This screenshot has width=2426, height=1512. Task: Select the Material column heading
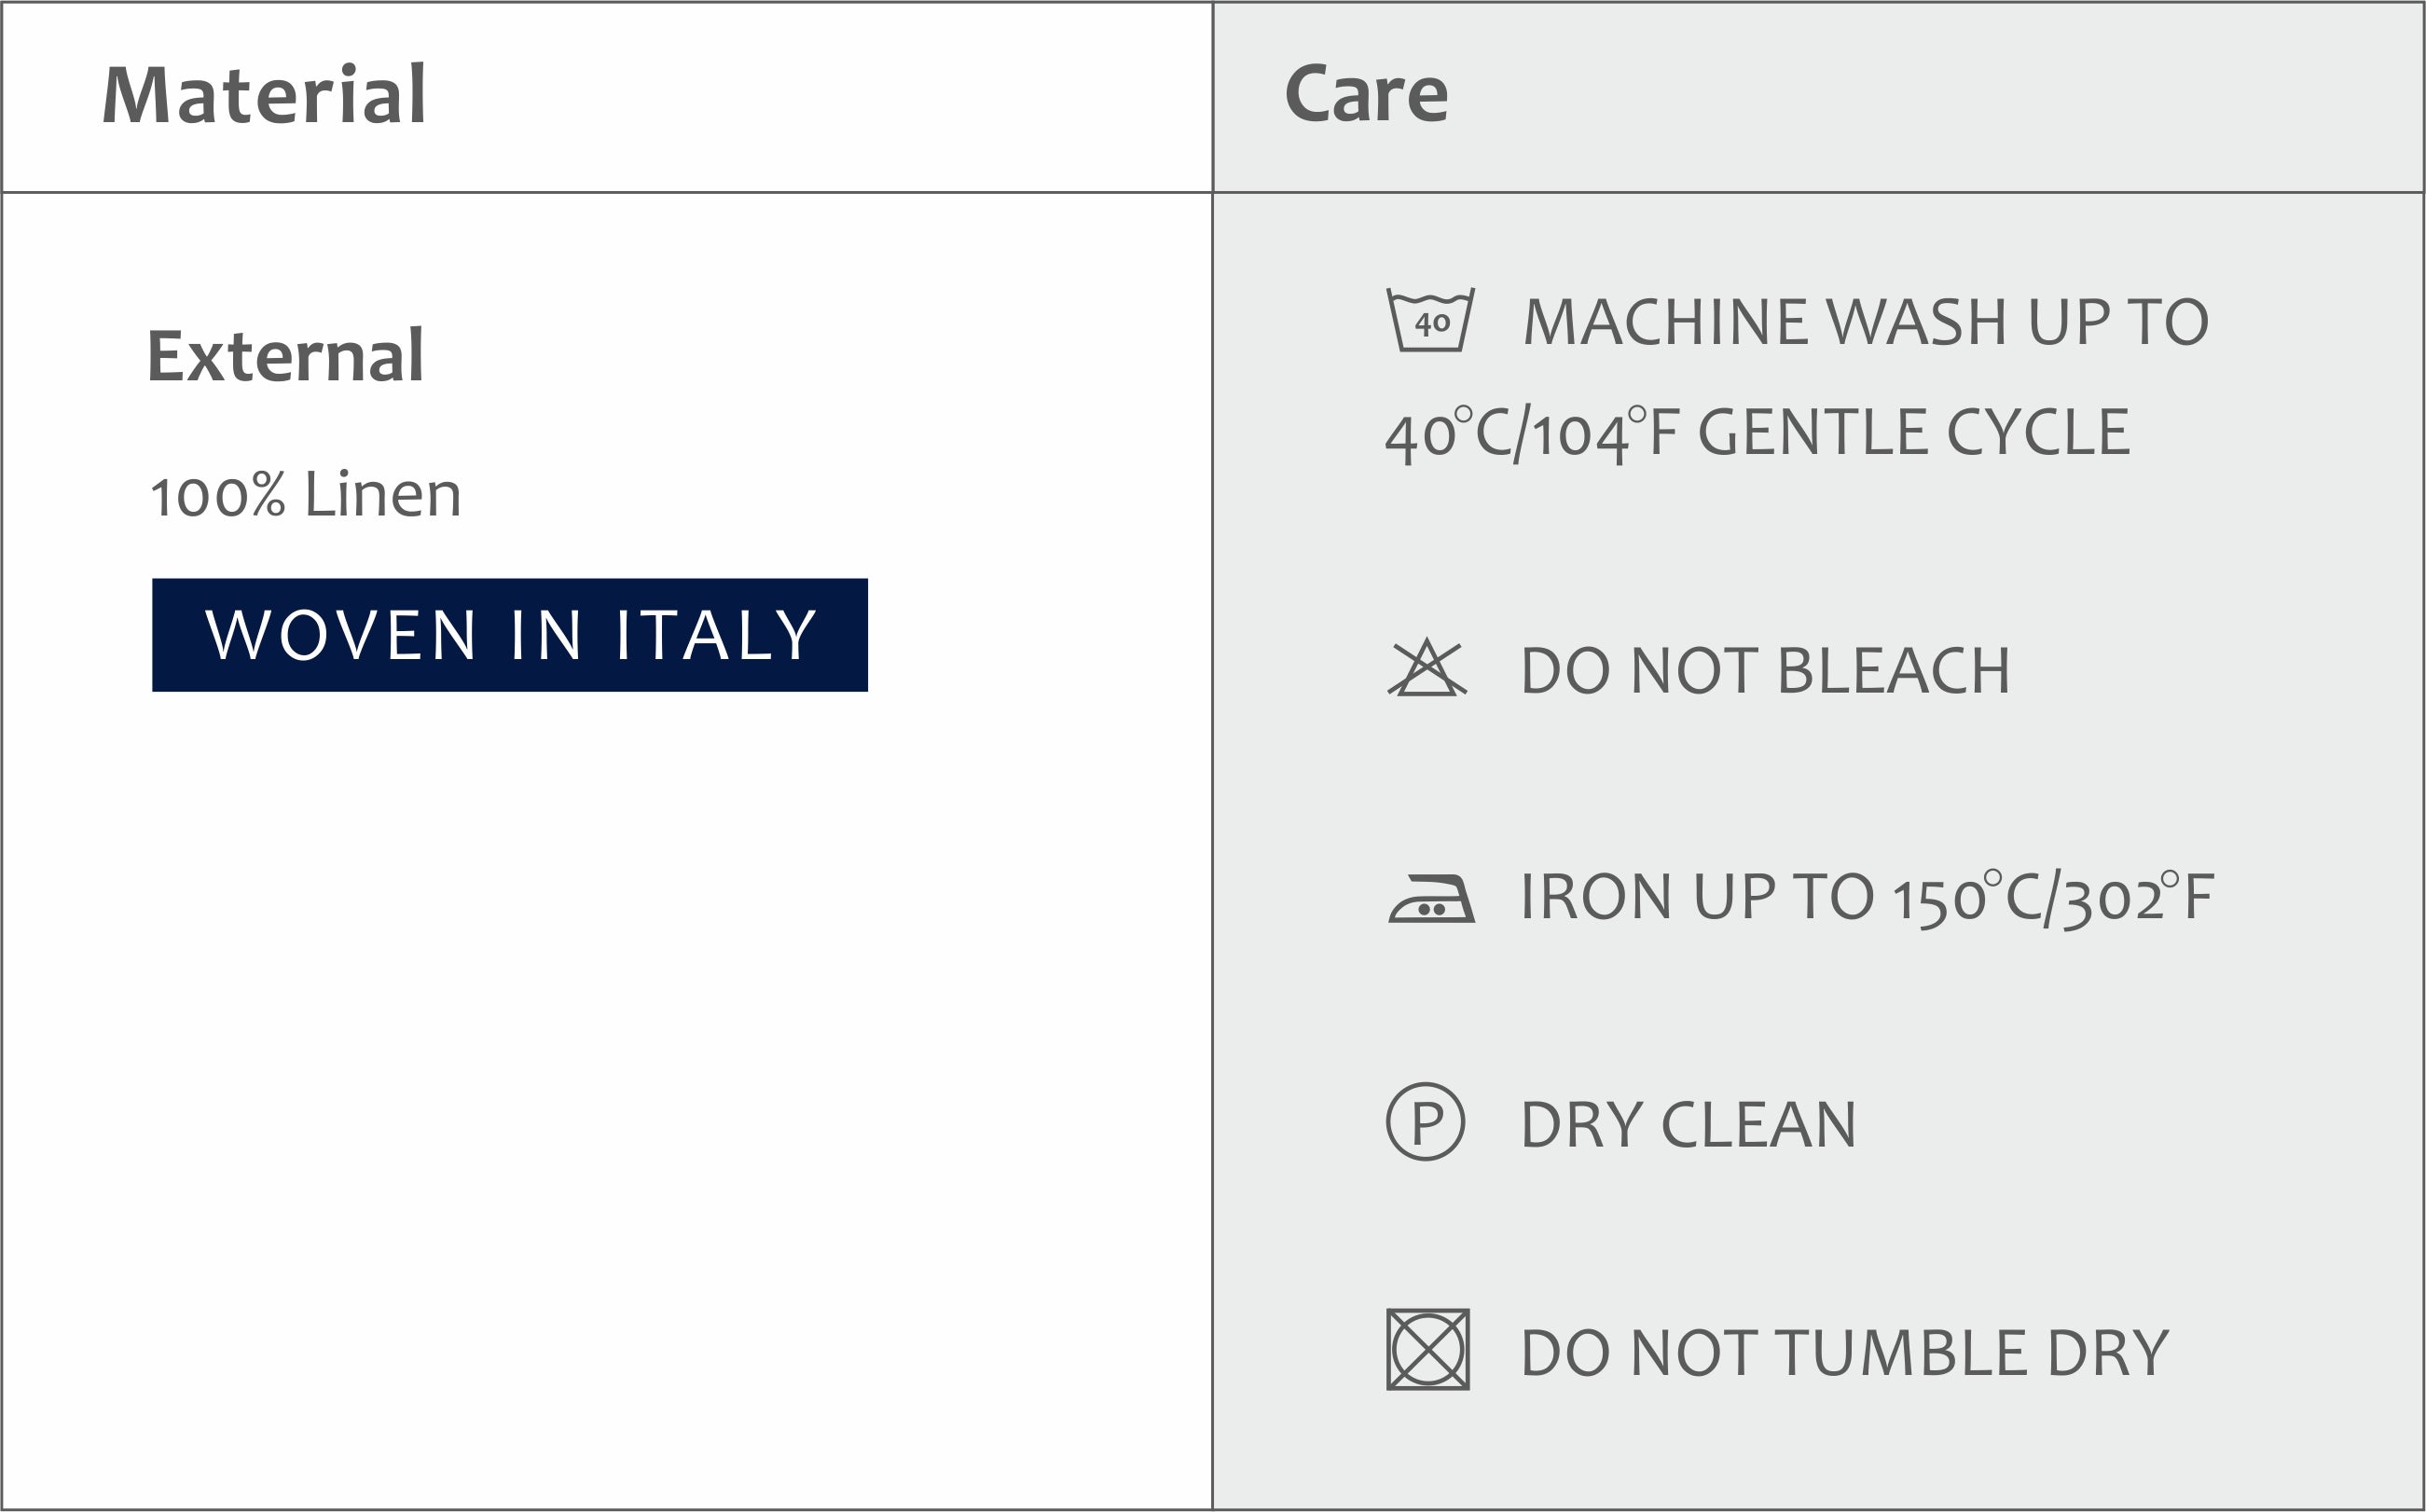265,95
